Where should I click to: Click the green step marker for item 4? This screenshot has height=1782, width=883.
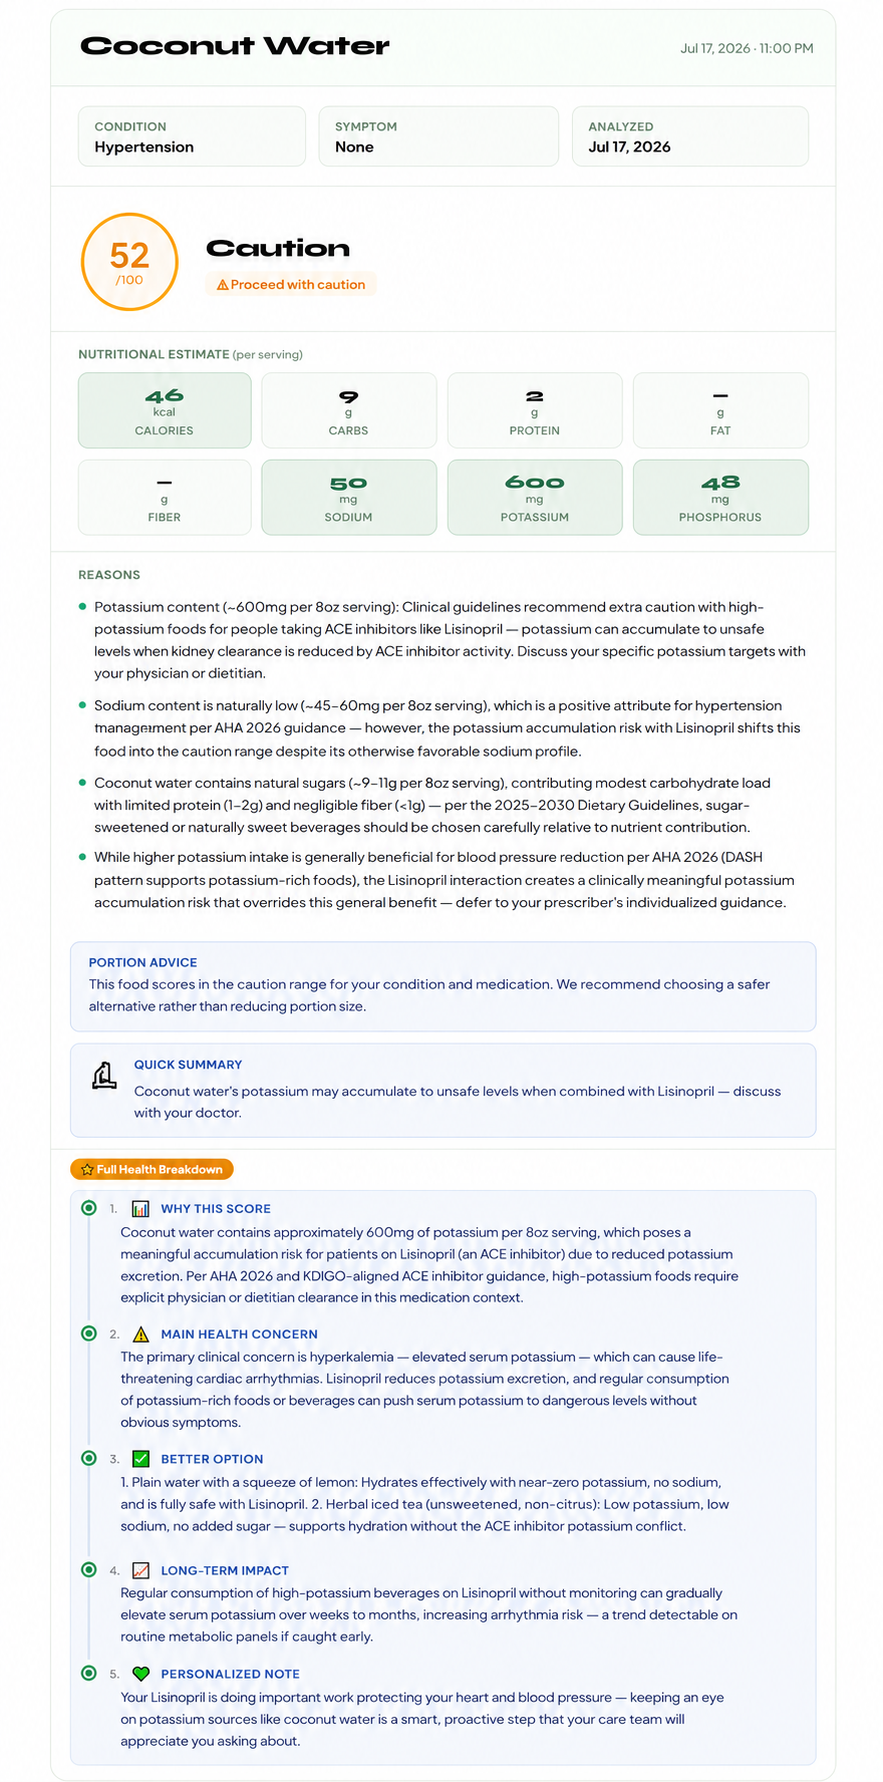89,1569
